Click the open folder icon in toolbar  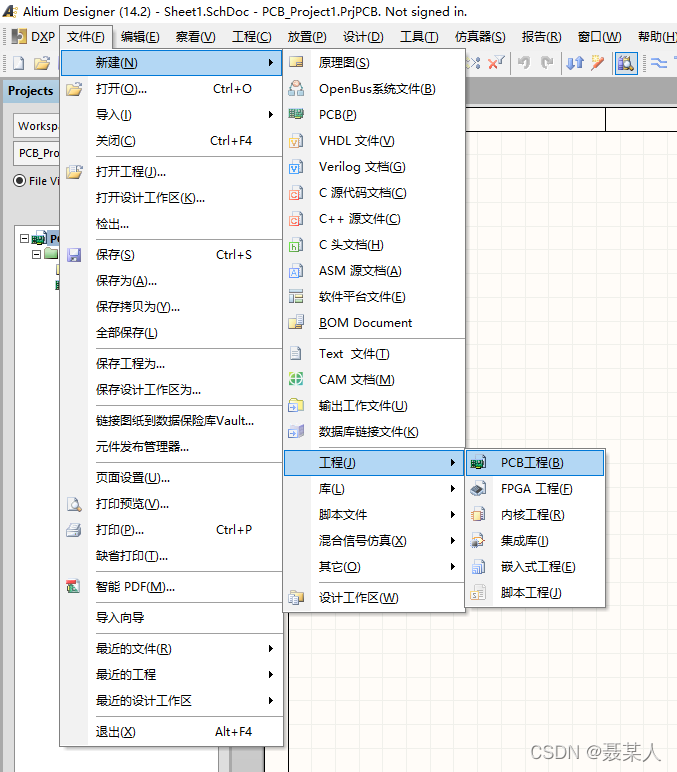(x=42, y=63)
